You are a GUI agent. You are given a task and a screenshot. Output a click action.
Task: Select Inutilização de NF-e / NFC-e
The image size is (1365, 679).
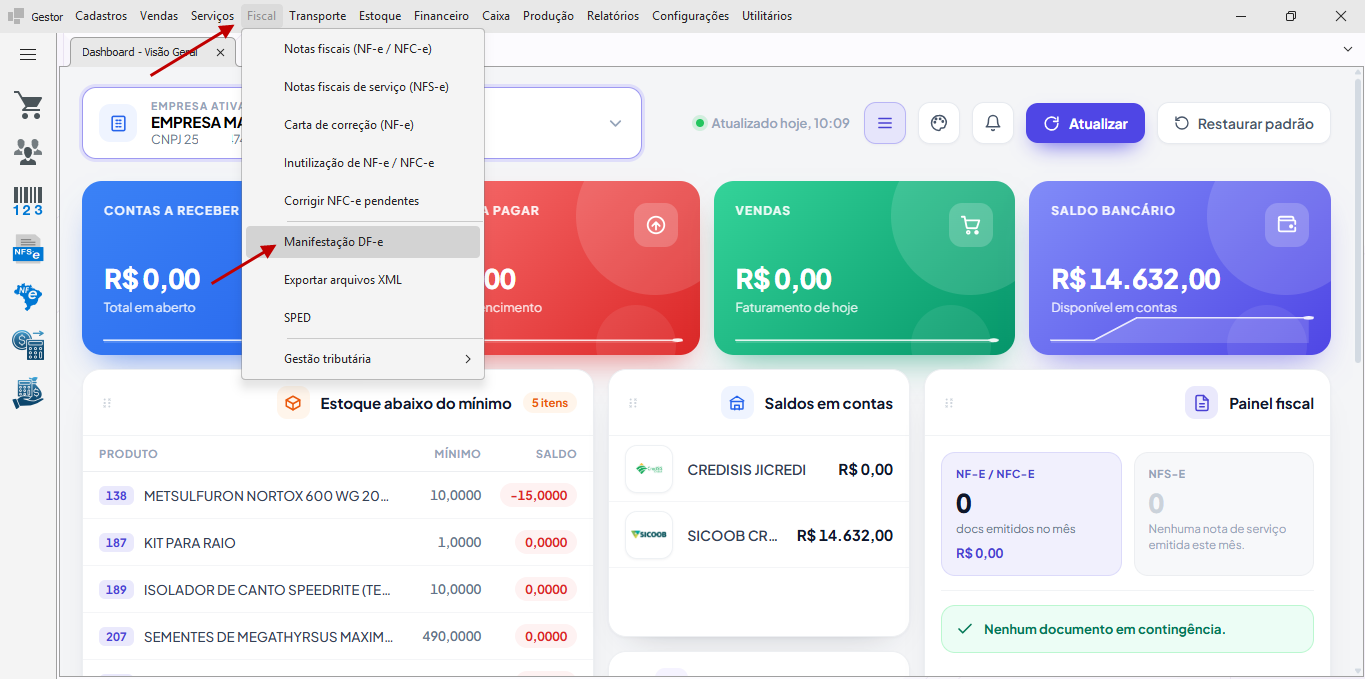coord(363,163)
